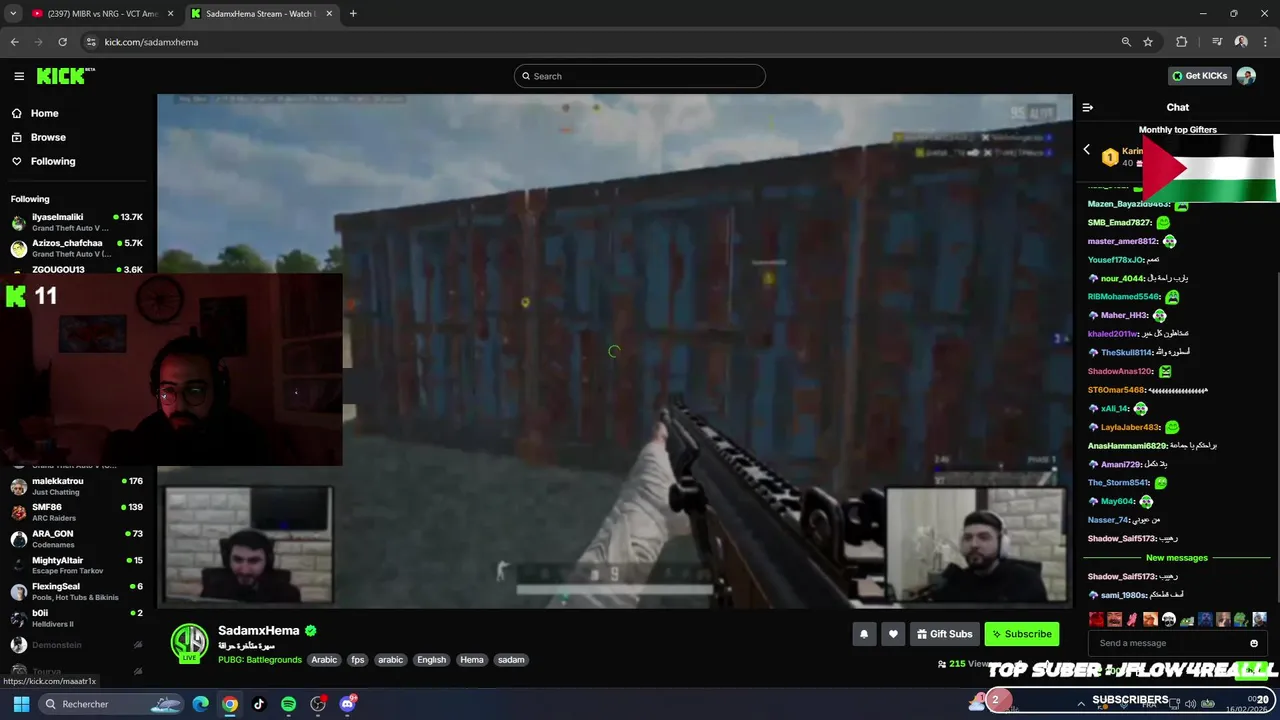The width and height of the screenshot is (1280, 720).
Task: Open zoom control in address bar
Action: [1126, 42]
